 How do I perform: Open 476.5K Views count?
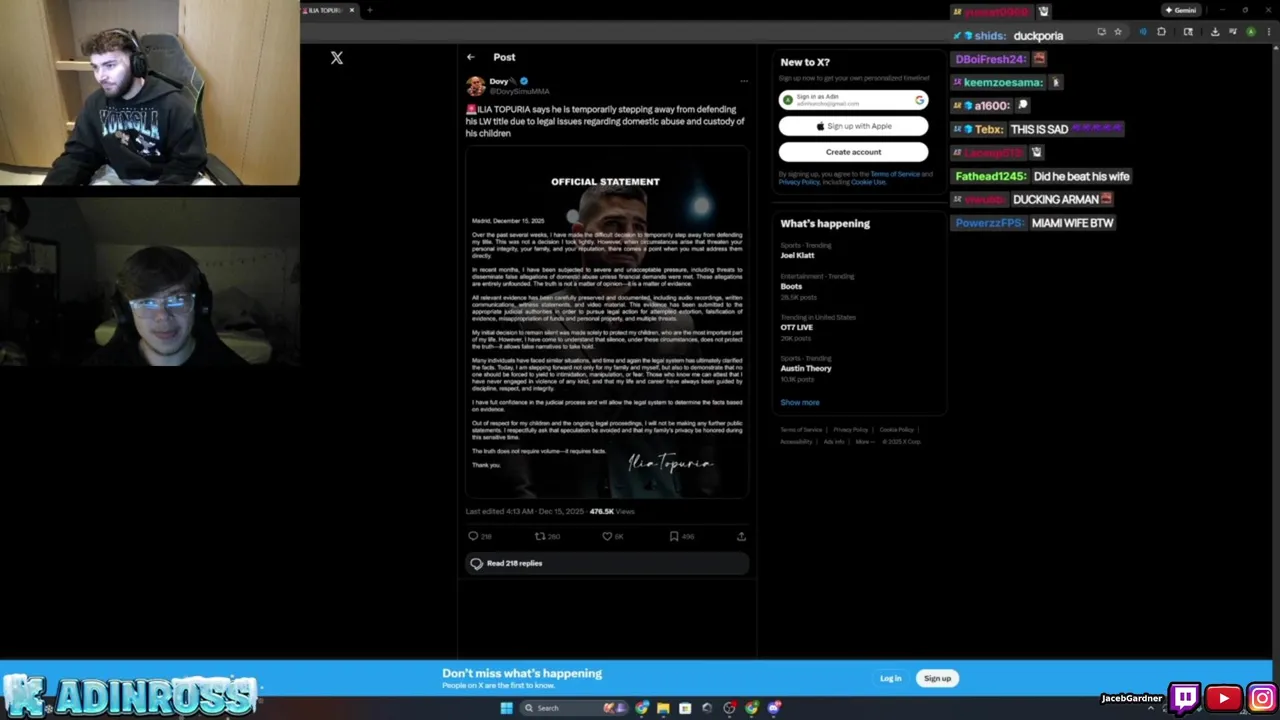612,511
